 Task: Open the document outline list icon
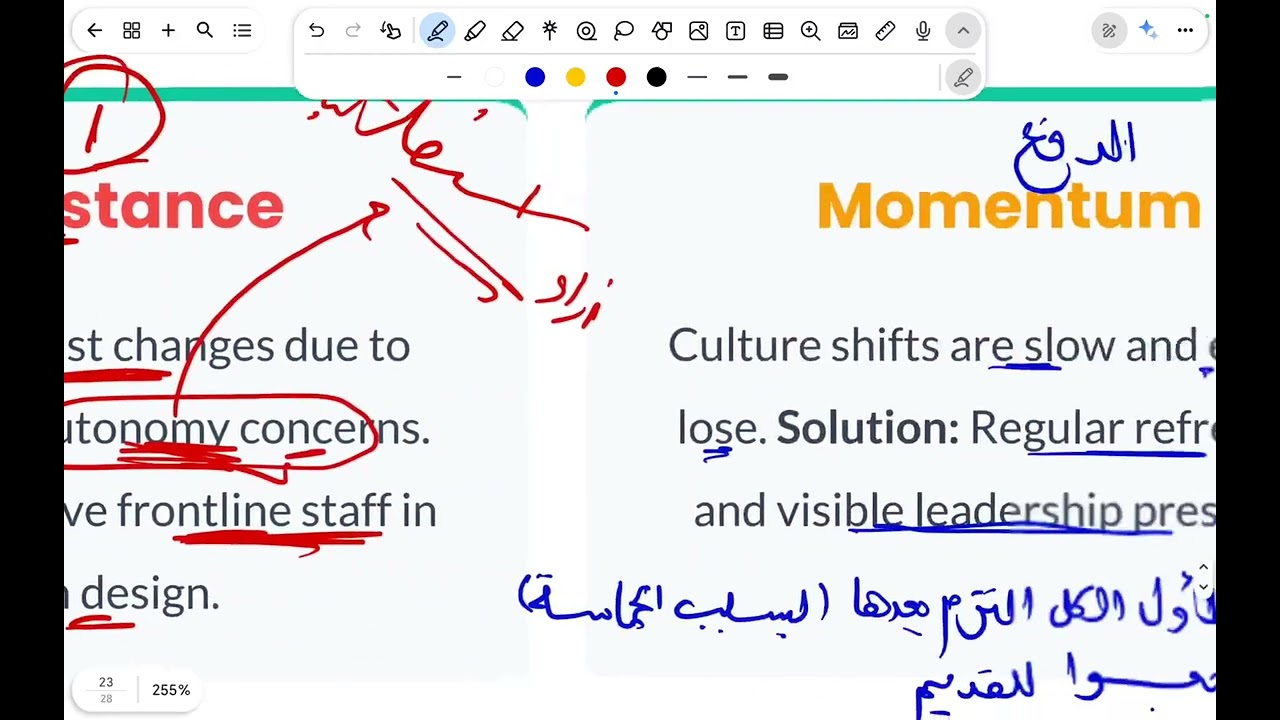(x=242, y=31)
